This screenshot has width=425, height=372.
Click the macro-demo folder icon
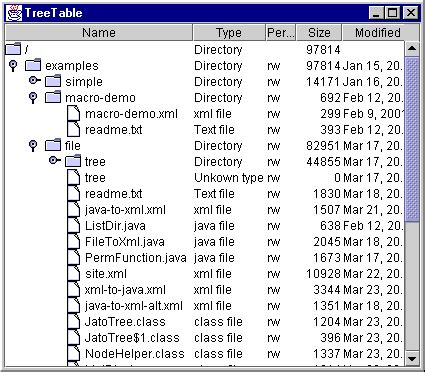click(53, 97)
